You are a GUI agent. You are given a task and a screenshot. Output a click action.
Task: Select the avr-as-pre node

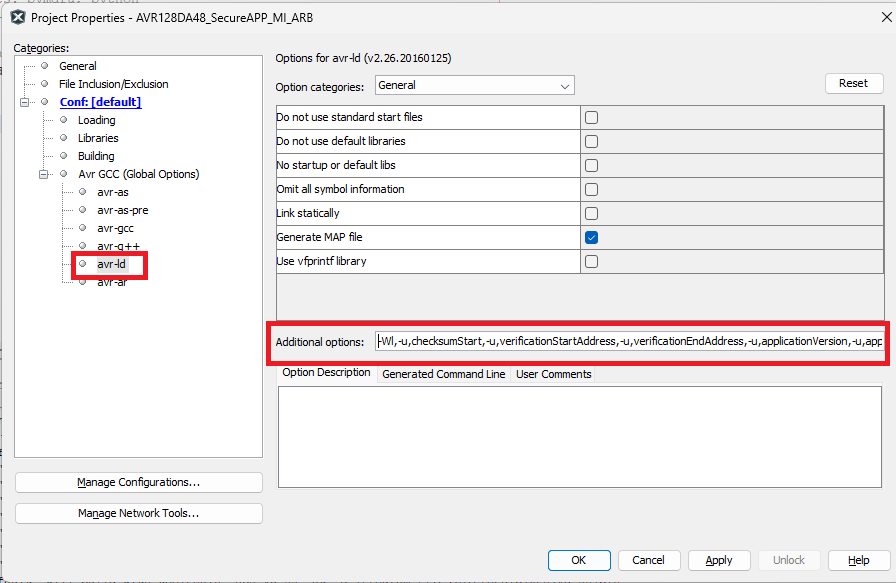[x=122, y=210]
